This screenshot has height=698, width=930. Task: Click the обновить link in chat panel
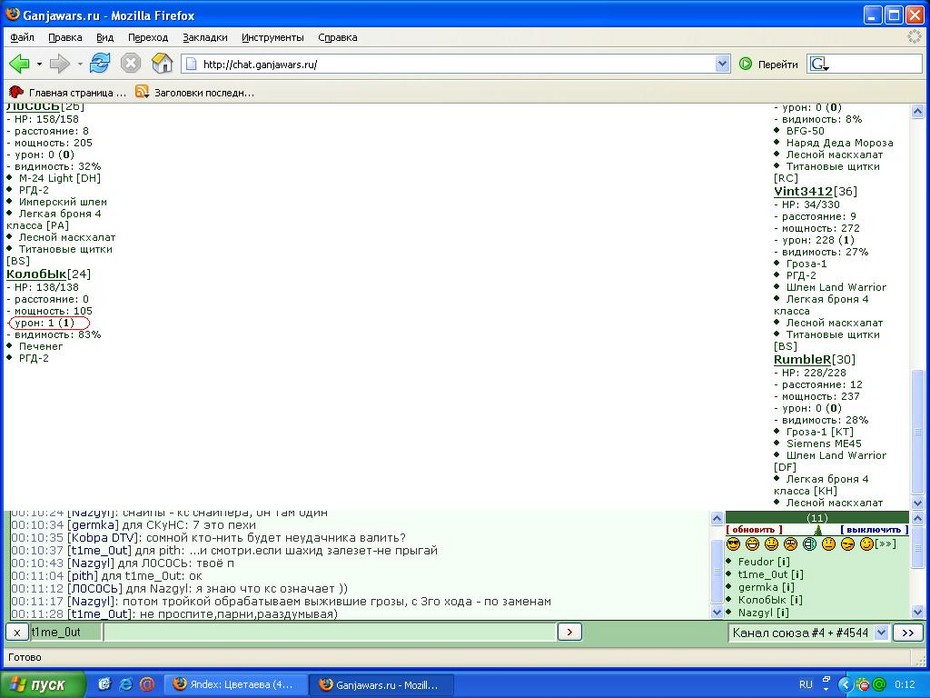[x=754, y=530]
